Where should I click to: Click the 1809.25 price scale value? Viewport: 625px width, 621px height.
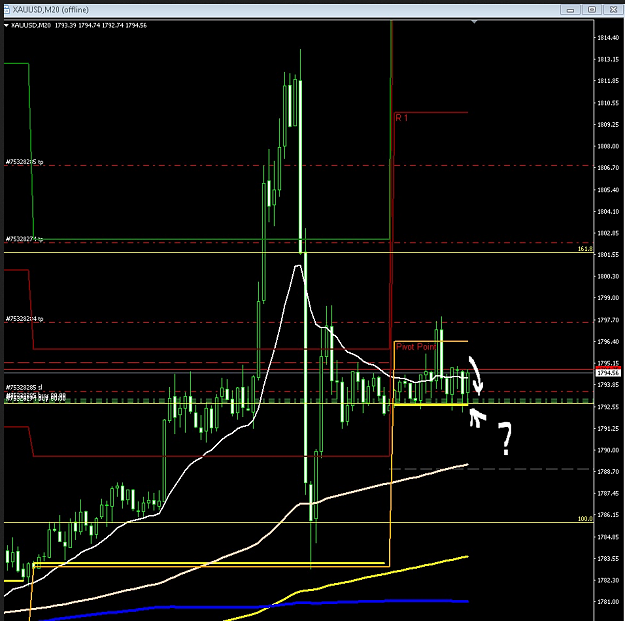click(x=608, y=124)
